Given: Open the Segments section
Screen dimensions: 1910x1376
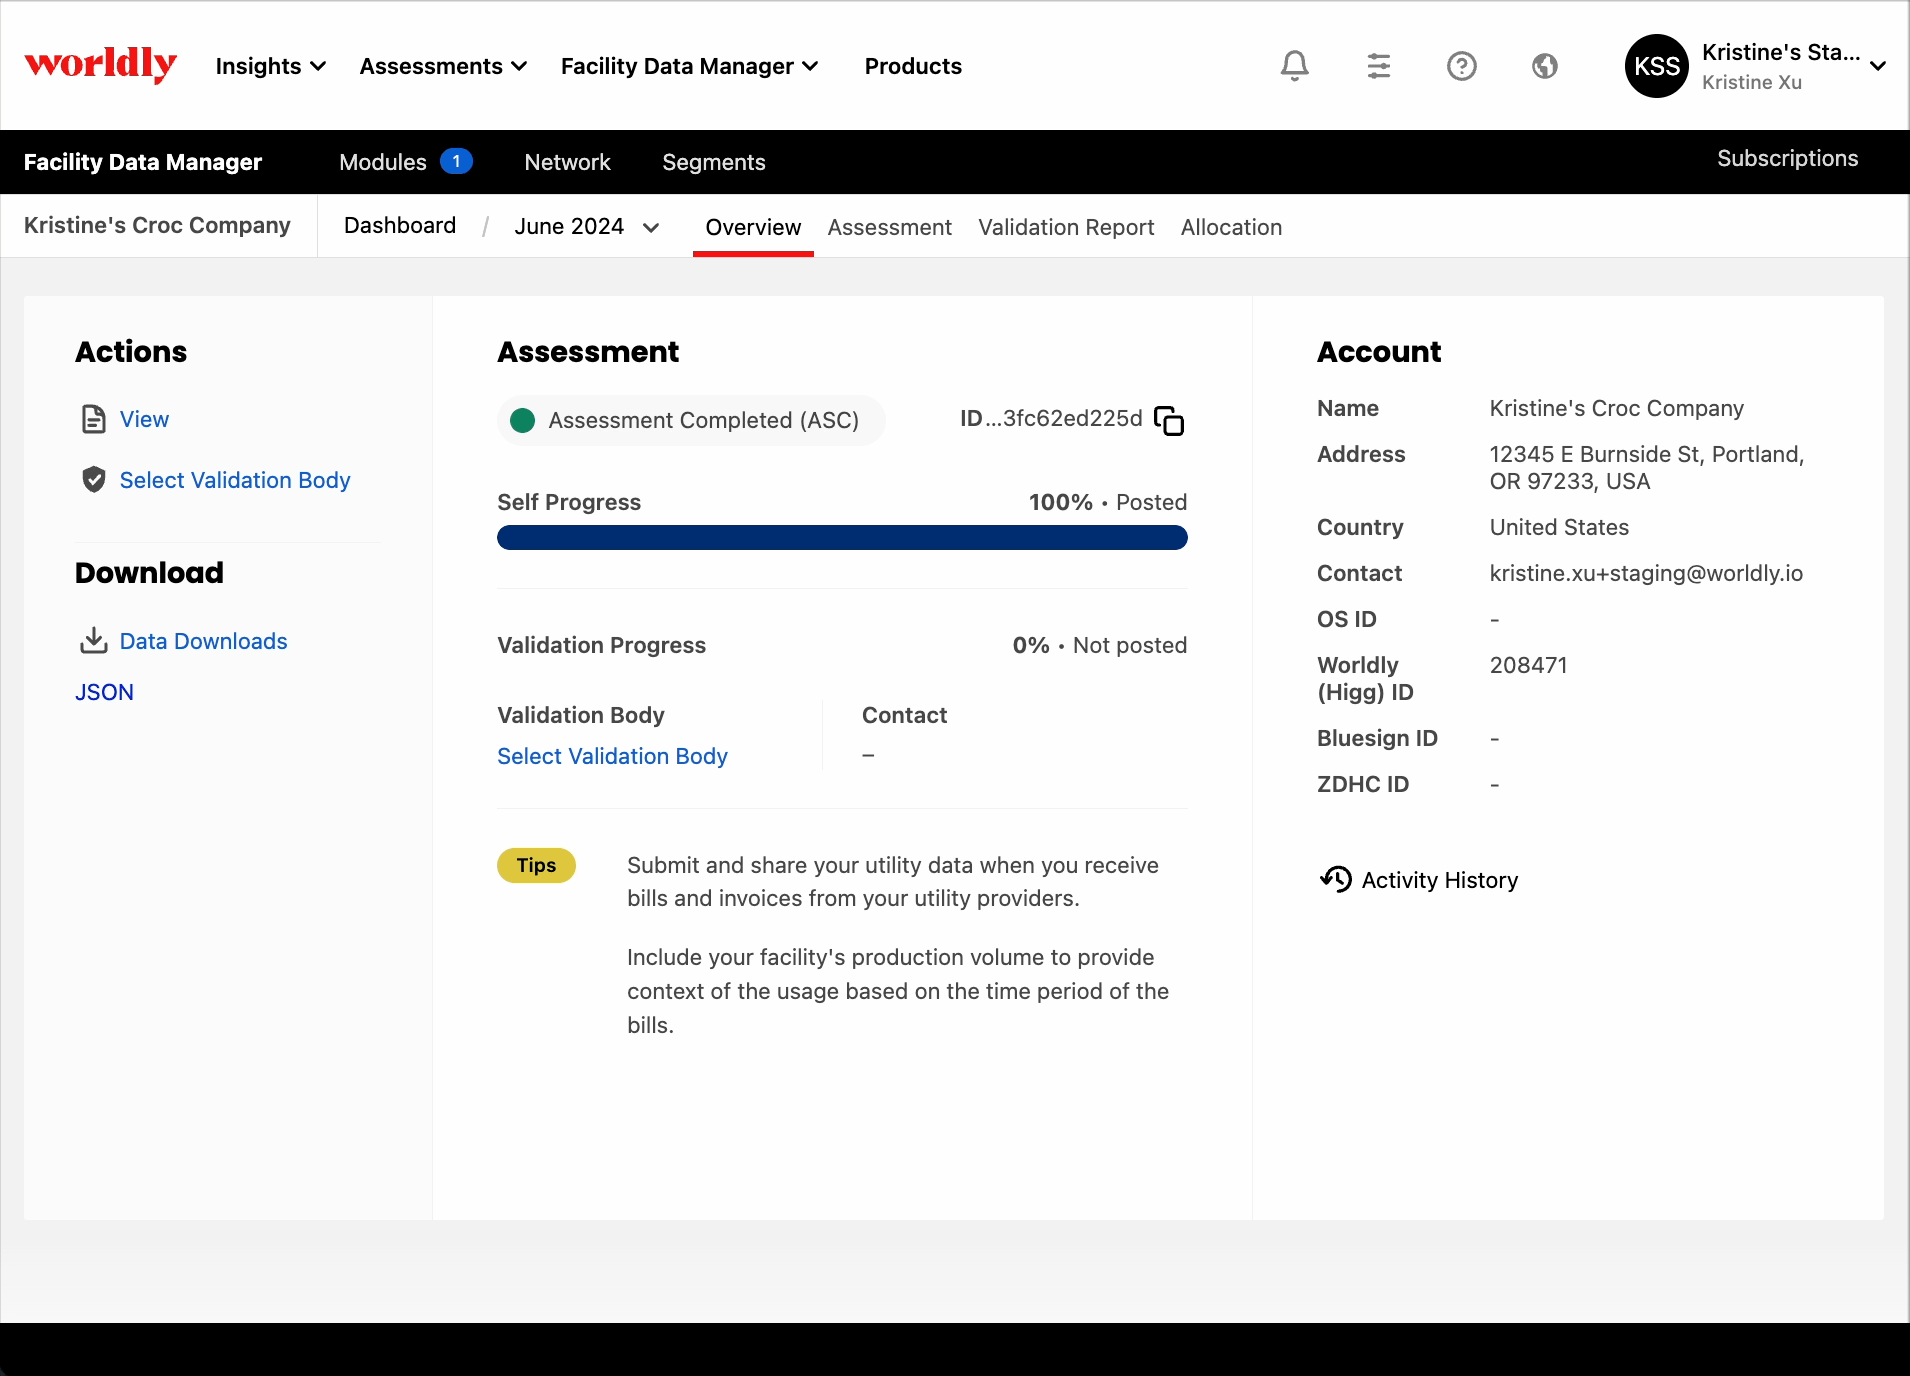Looking at the screenshot, I should (x=714, y=162).
